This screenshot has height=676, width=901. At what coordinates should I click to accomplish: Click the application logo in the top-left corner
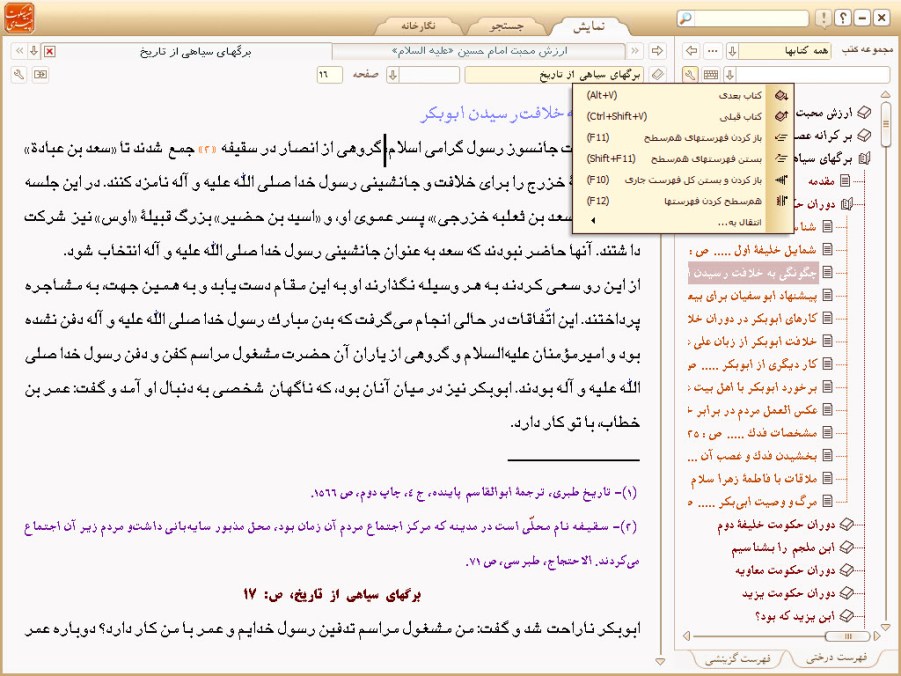click(x=20, y=18)
